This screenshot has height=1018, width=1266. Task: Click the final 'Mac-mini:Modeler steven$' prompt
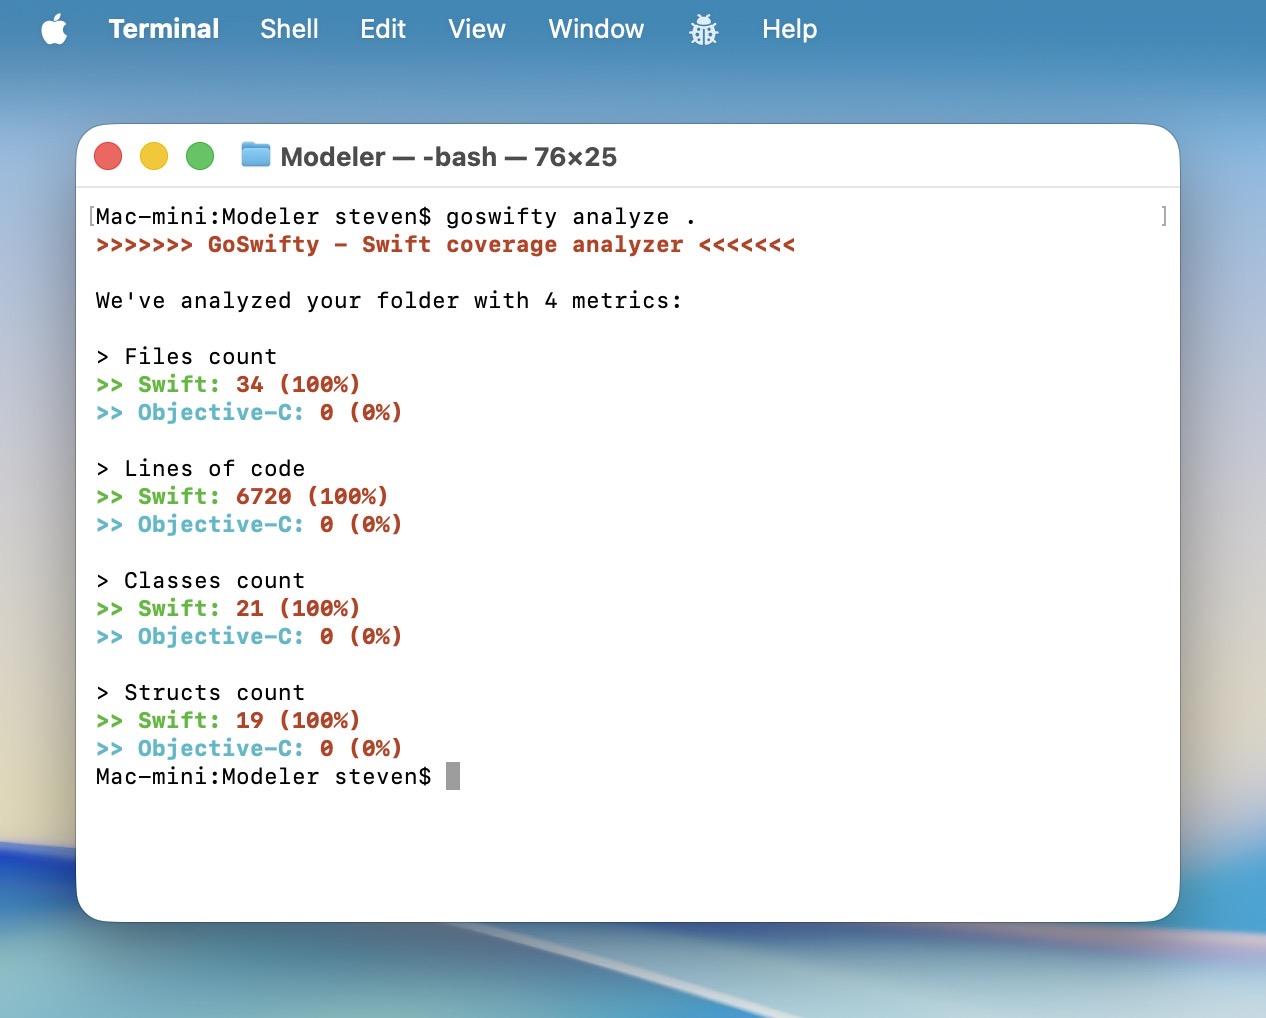[263, 777]
